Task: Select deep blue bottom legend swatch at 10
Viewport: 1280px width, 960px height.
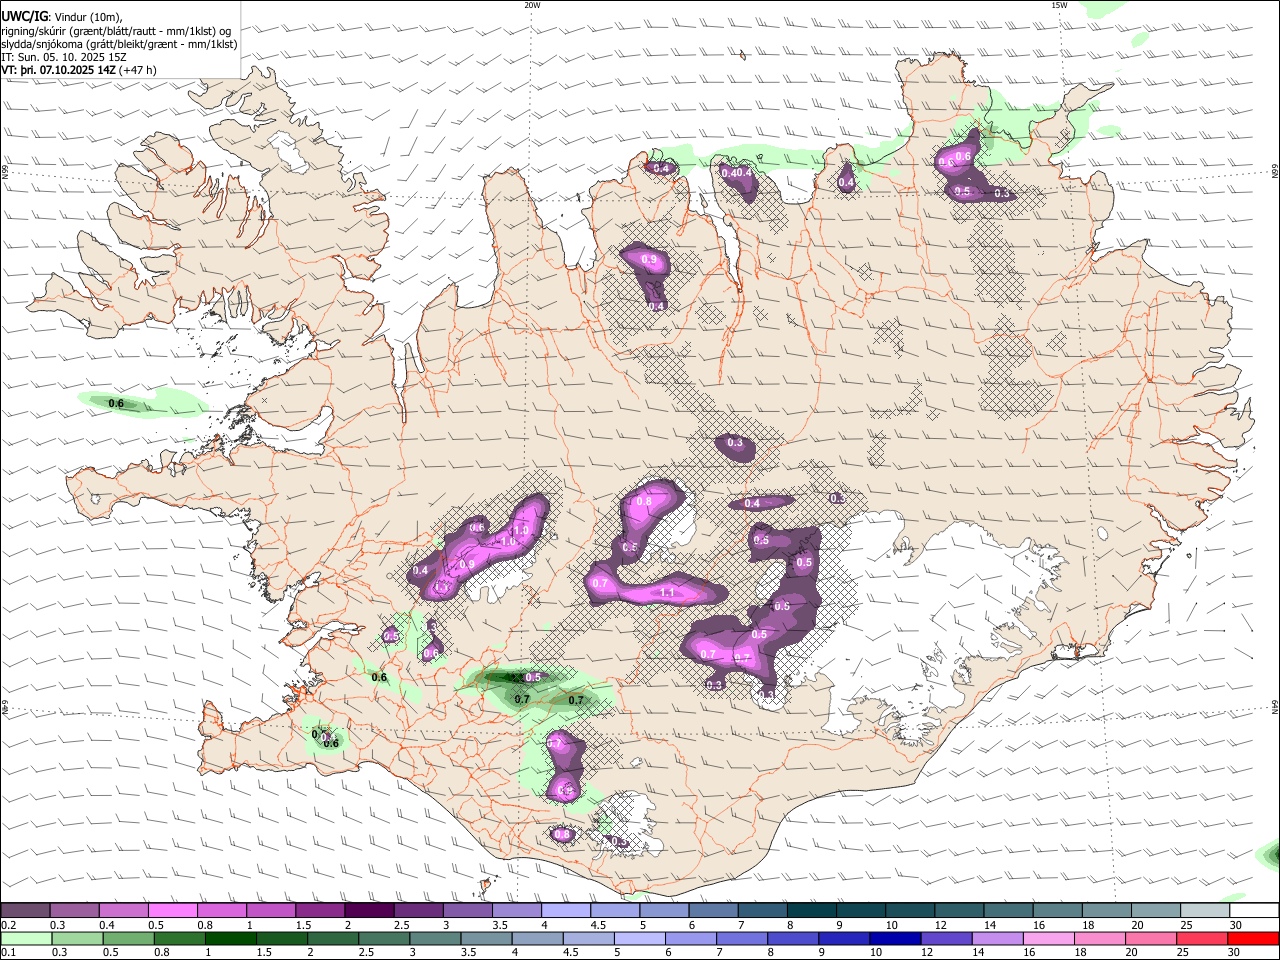Action: [x=896, y=938]
